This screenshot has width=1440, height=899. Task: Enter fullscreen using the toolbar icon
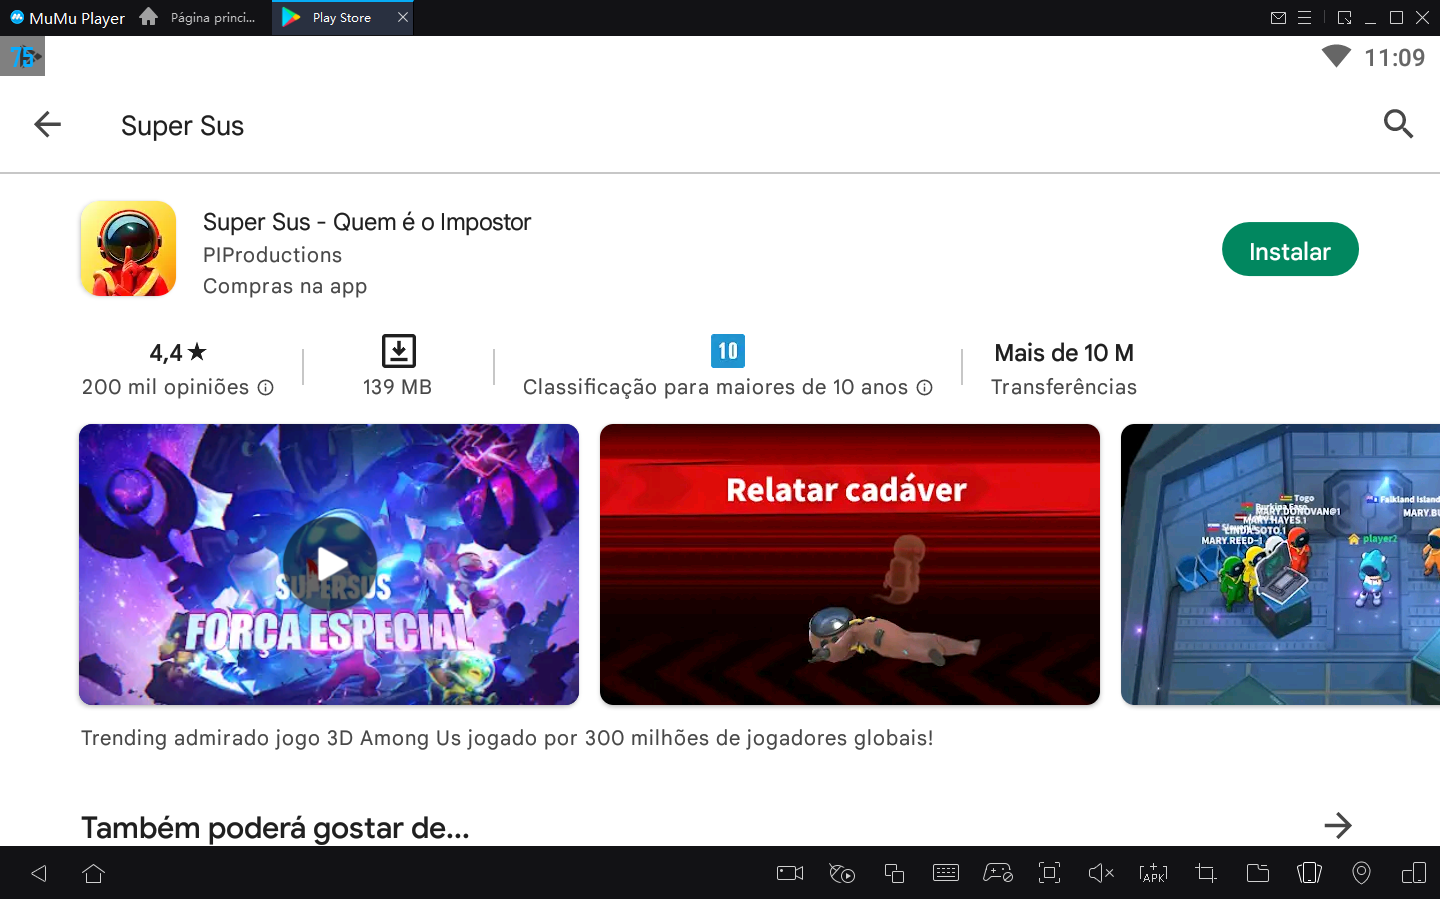point(1049,873)
